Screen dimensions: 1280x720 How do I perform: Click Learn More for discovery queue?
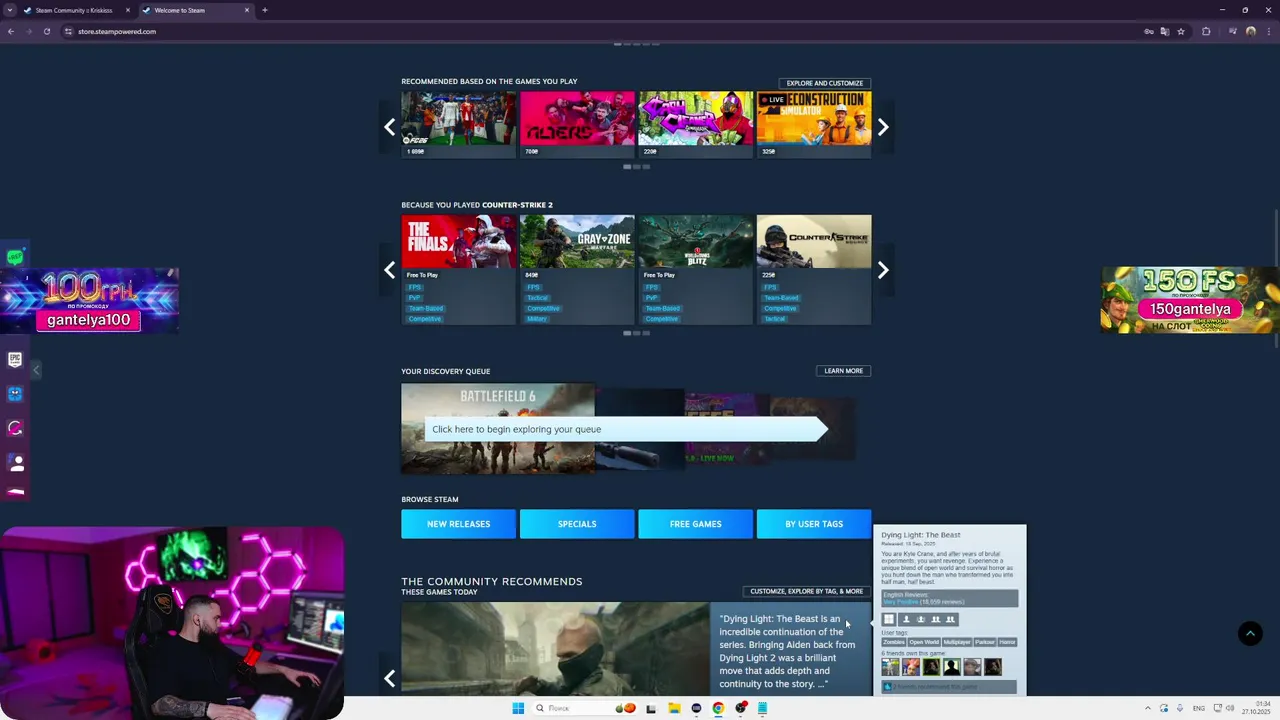tap(843, 371)
